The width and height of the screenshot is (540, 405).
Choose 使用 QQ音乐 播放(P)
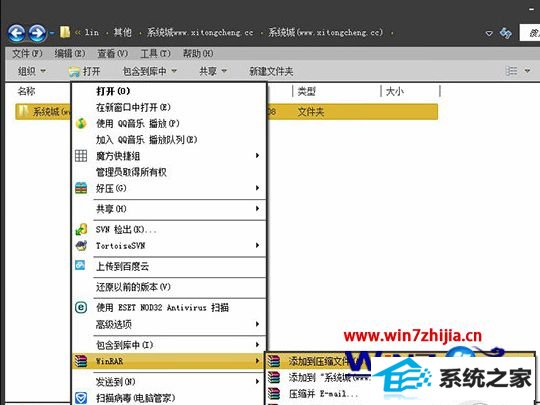(x=169, y=123)
